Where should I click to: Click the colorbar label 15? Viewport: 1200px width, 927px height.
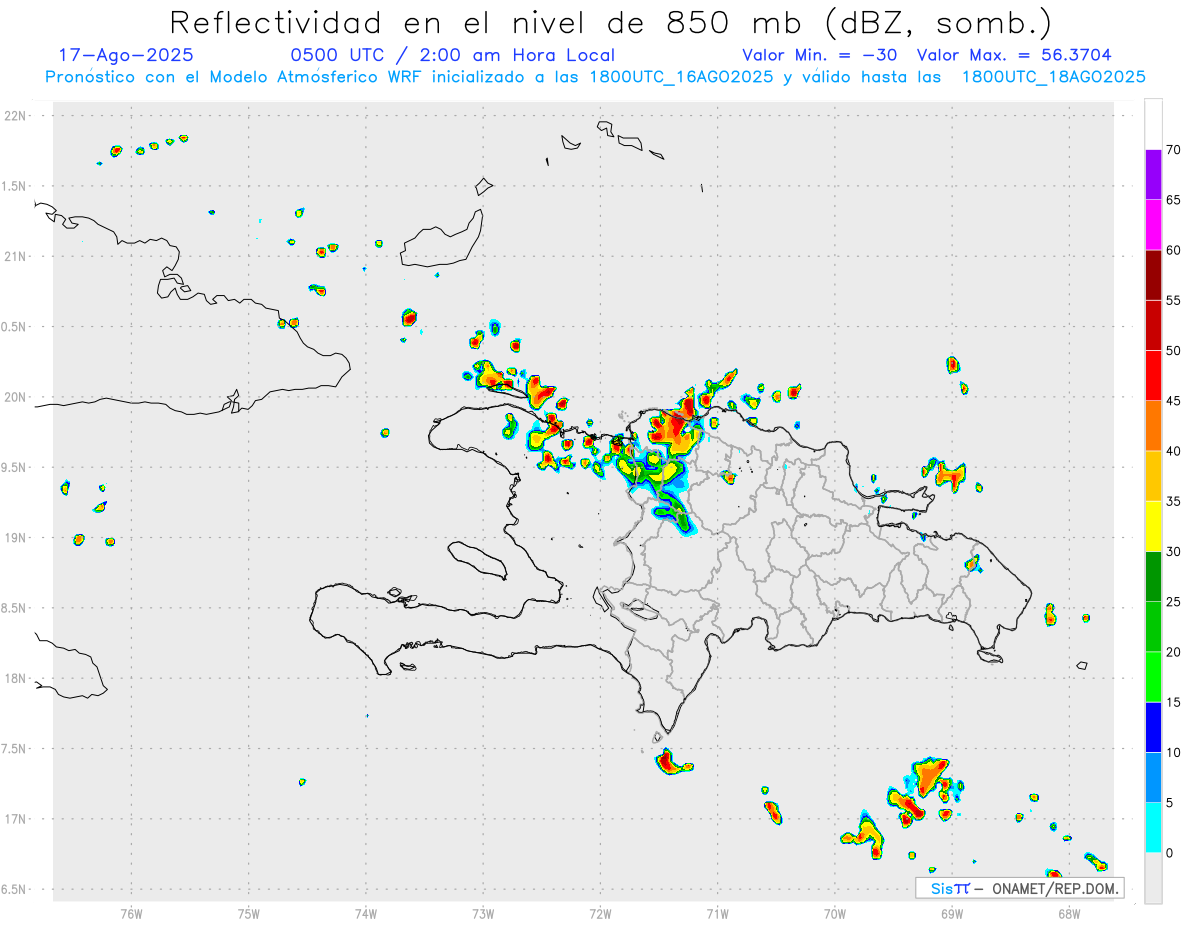click(1174, 702)
